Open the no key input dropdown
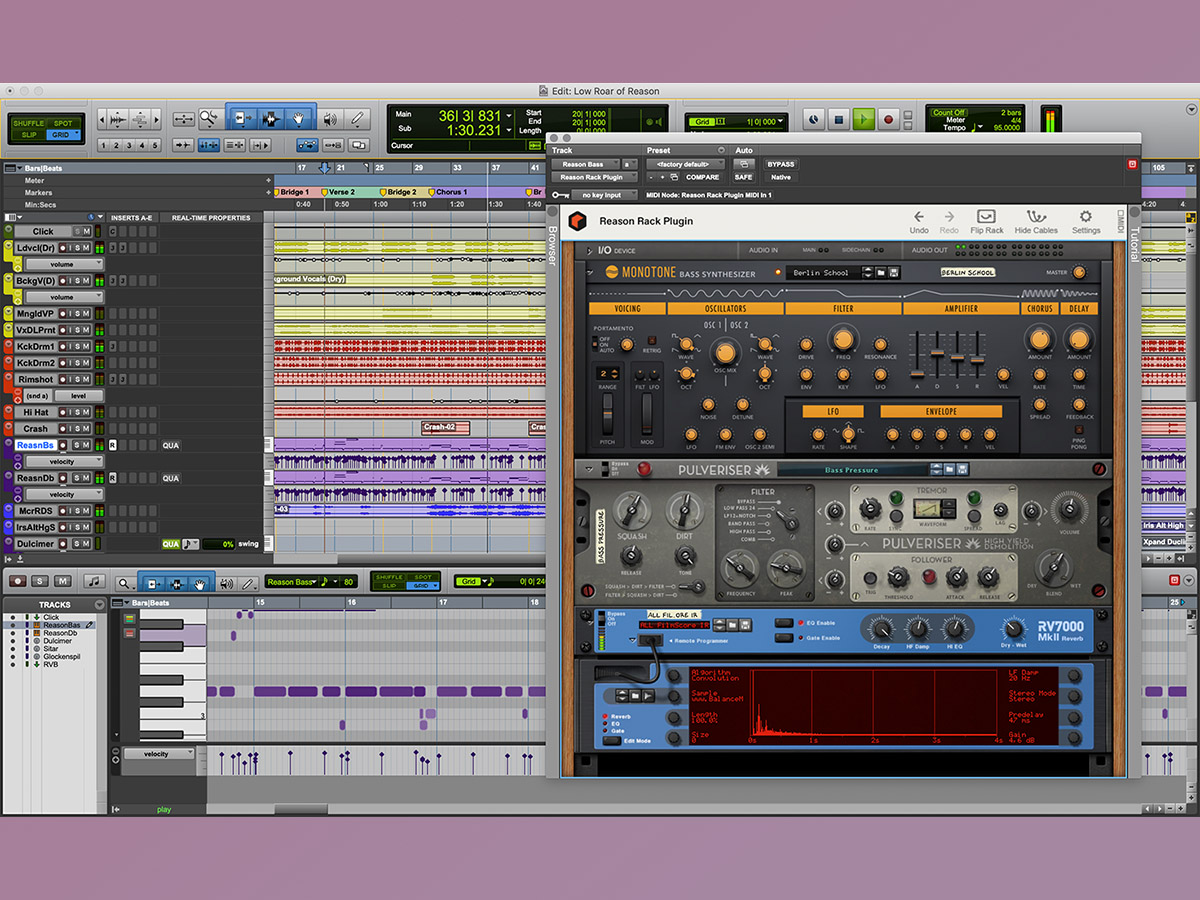This screenshot has width=1200, height=900. click(603, 195)
